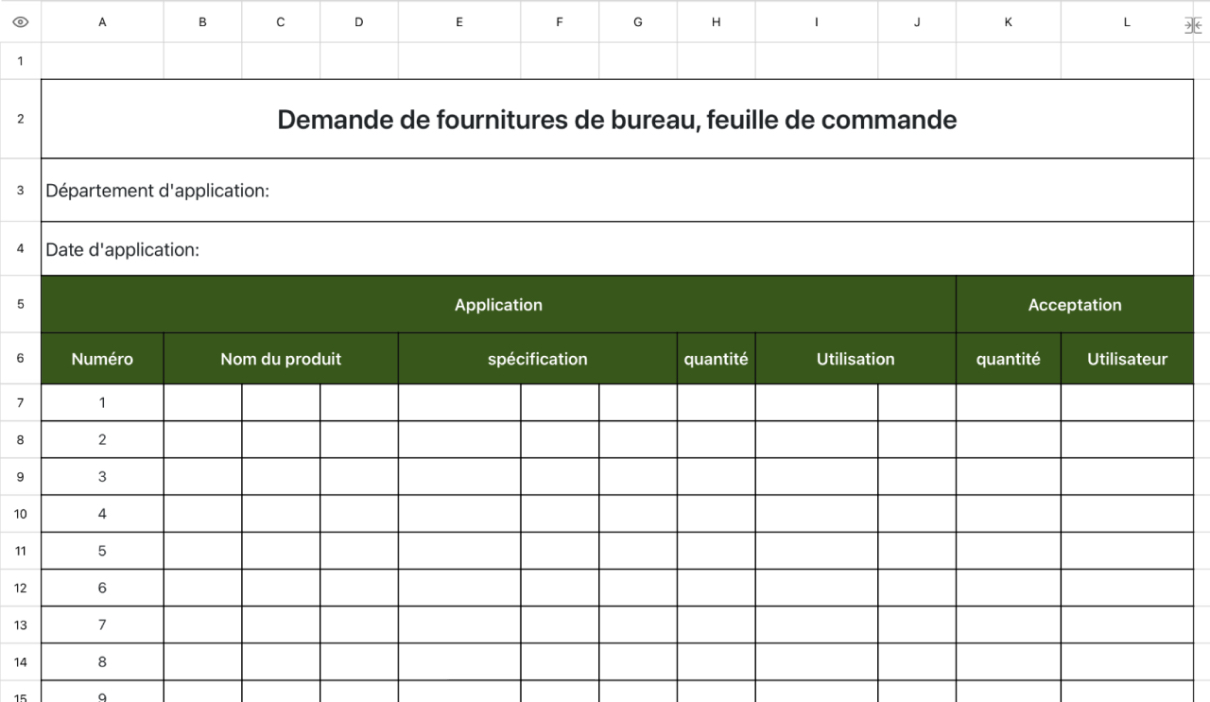The image size is (1210, 702).
Task: Click the 'Département d'application:' cell
Action: pos(617,190)
